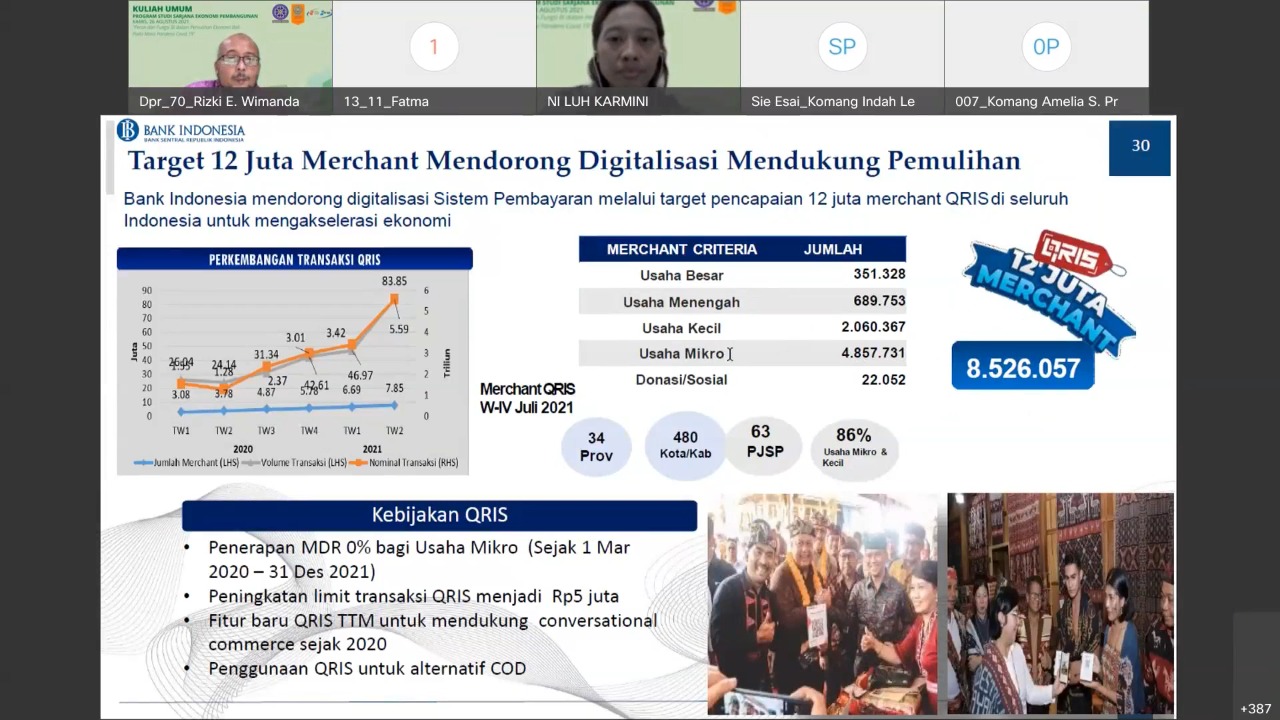
Task: Click the red avatar circle for 13_11_Fatma
Action: tap(433, 47)
